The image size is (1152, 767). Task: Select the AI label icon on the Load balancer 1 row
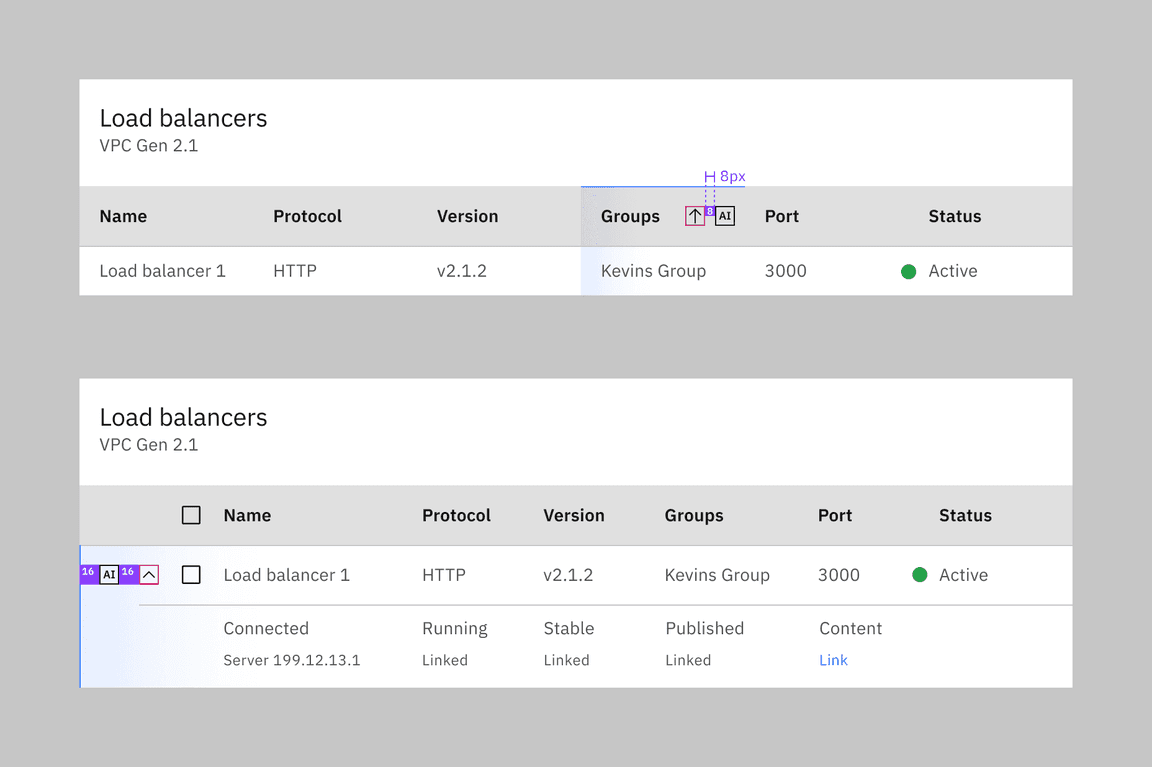click(110, 574)
